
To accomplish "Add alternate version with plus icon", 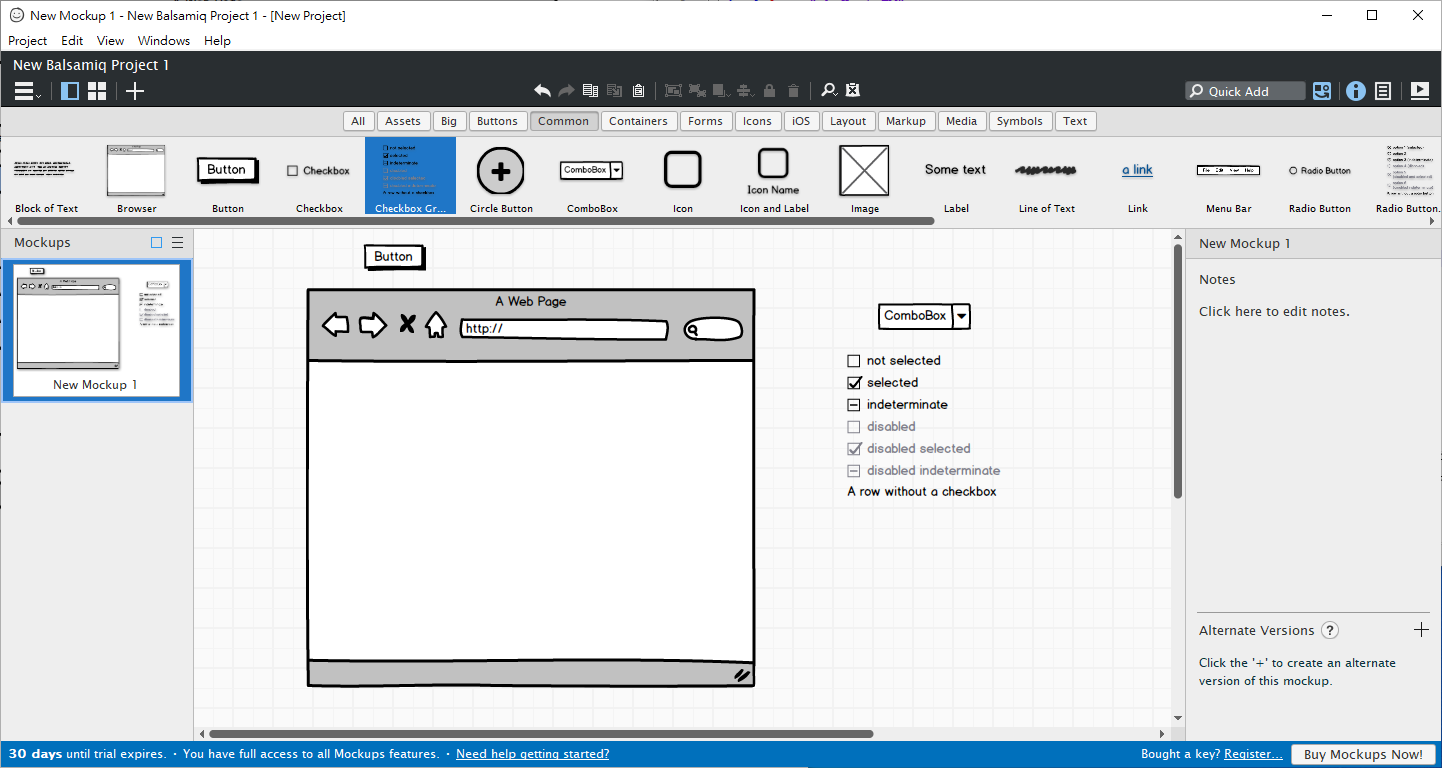I will tap(1422, 630).
